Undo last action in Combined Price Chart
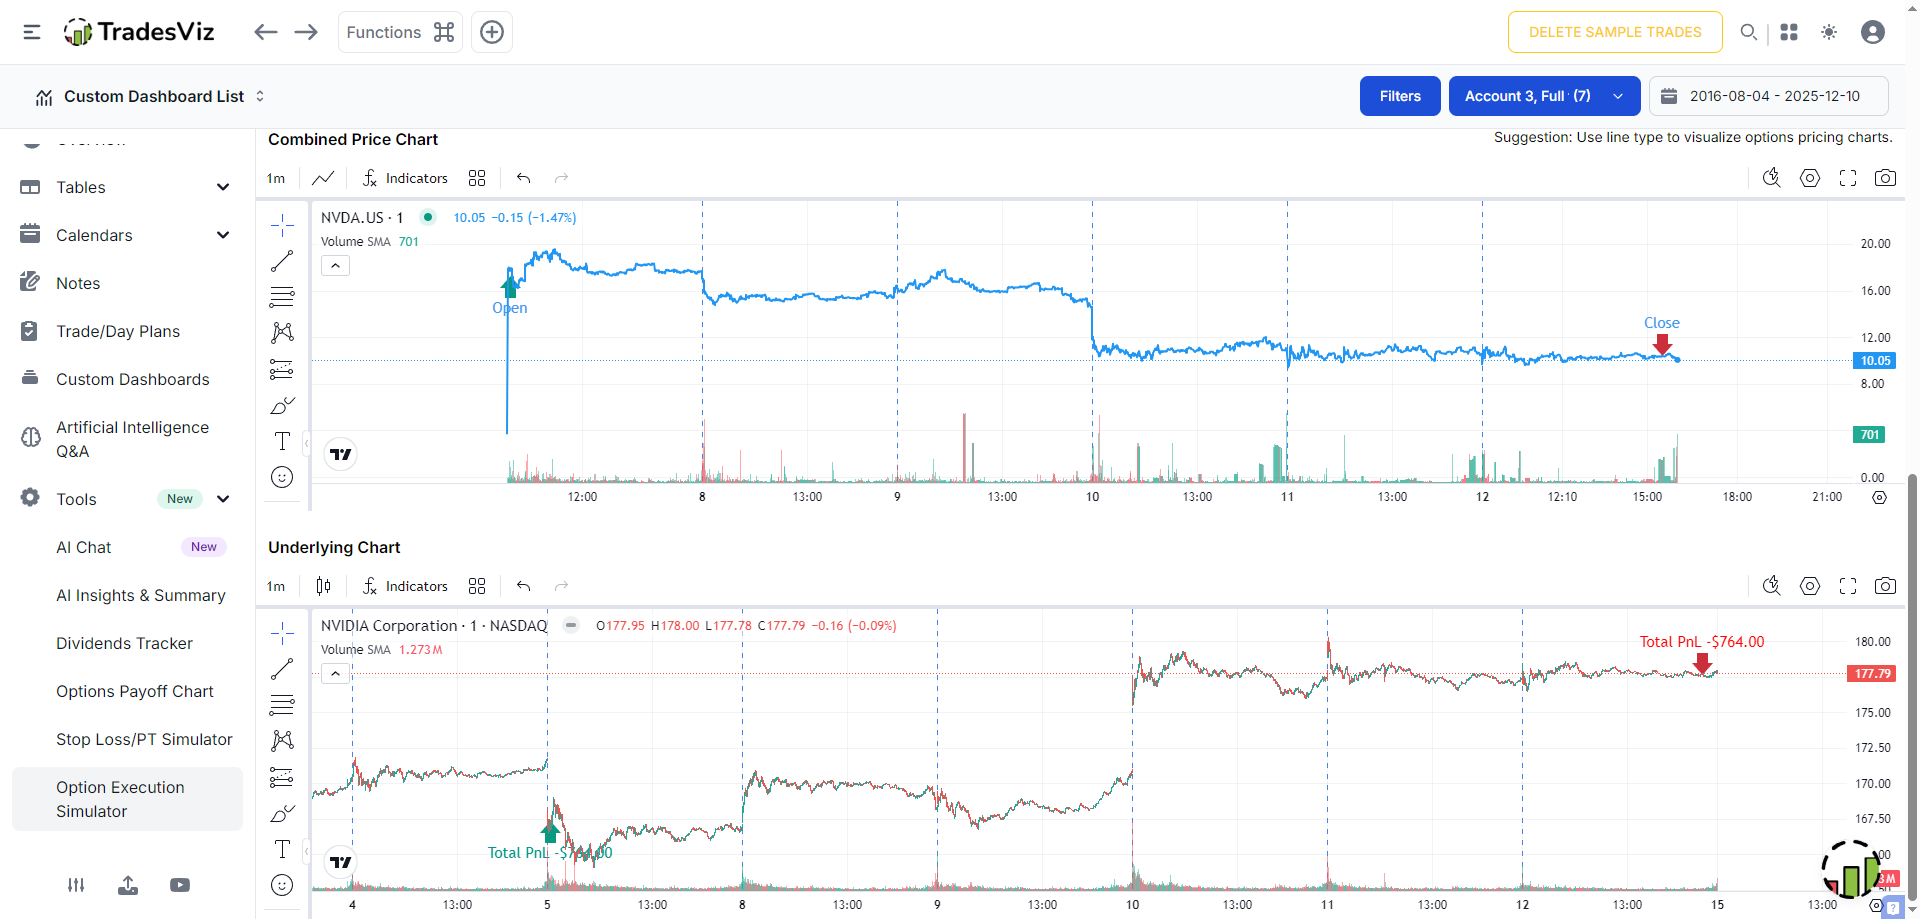1920x919 pixels. tap(523, 178)
